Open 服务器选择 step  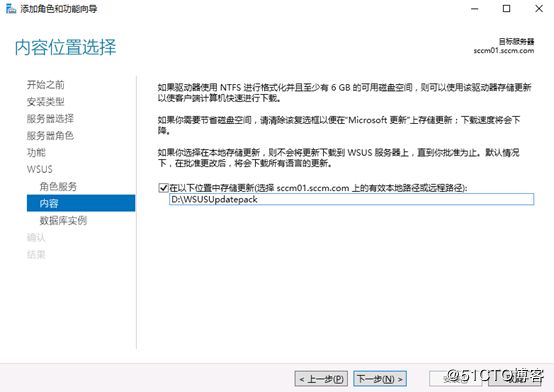50,119
